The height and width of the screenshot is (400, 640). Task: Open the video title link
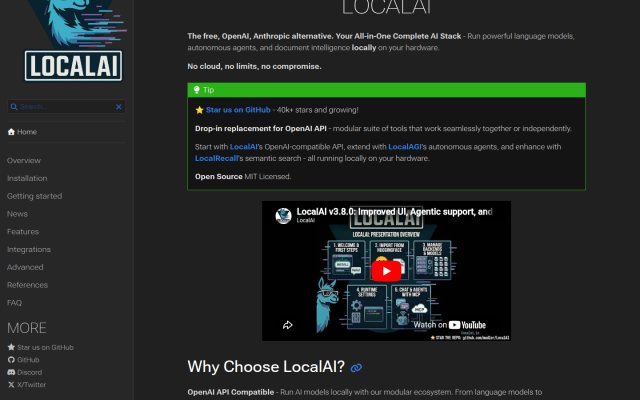point(394,211)
